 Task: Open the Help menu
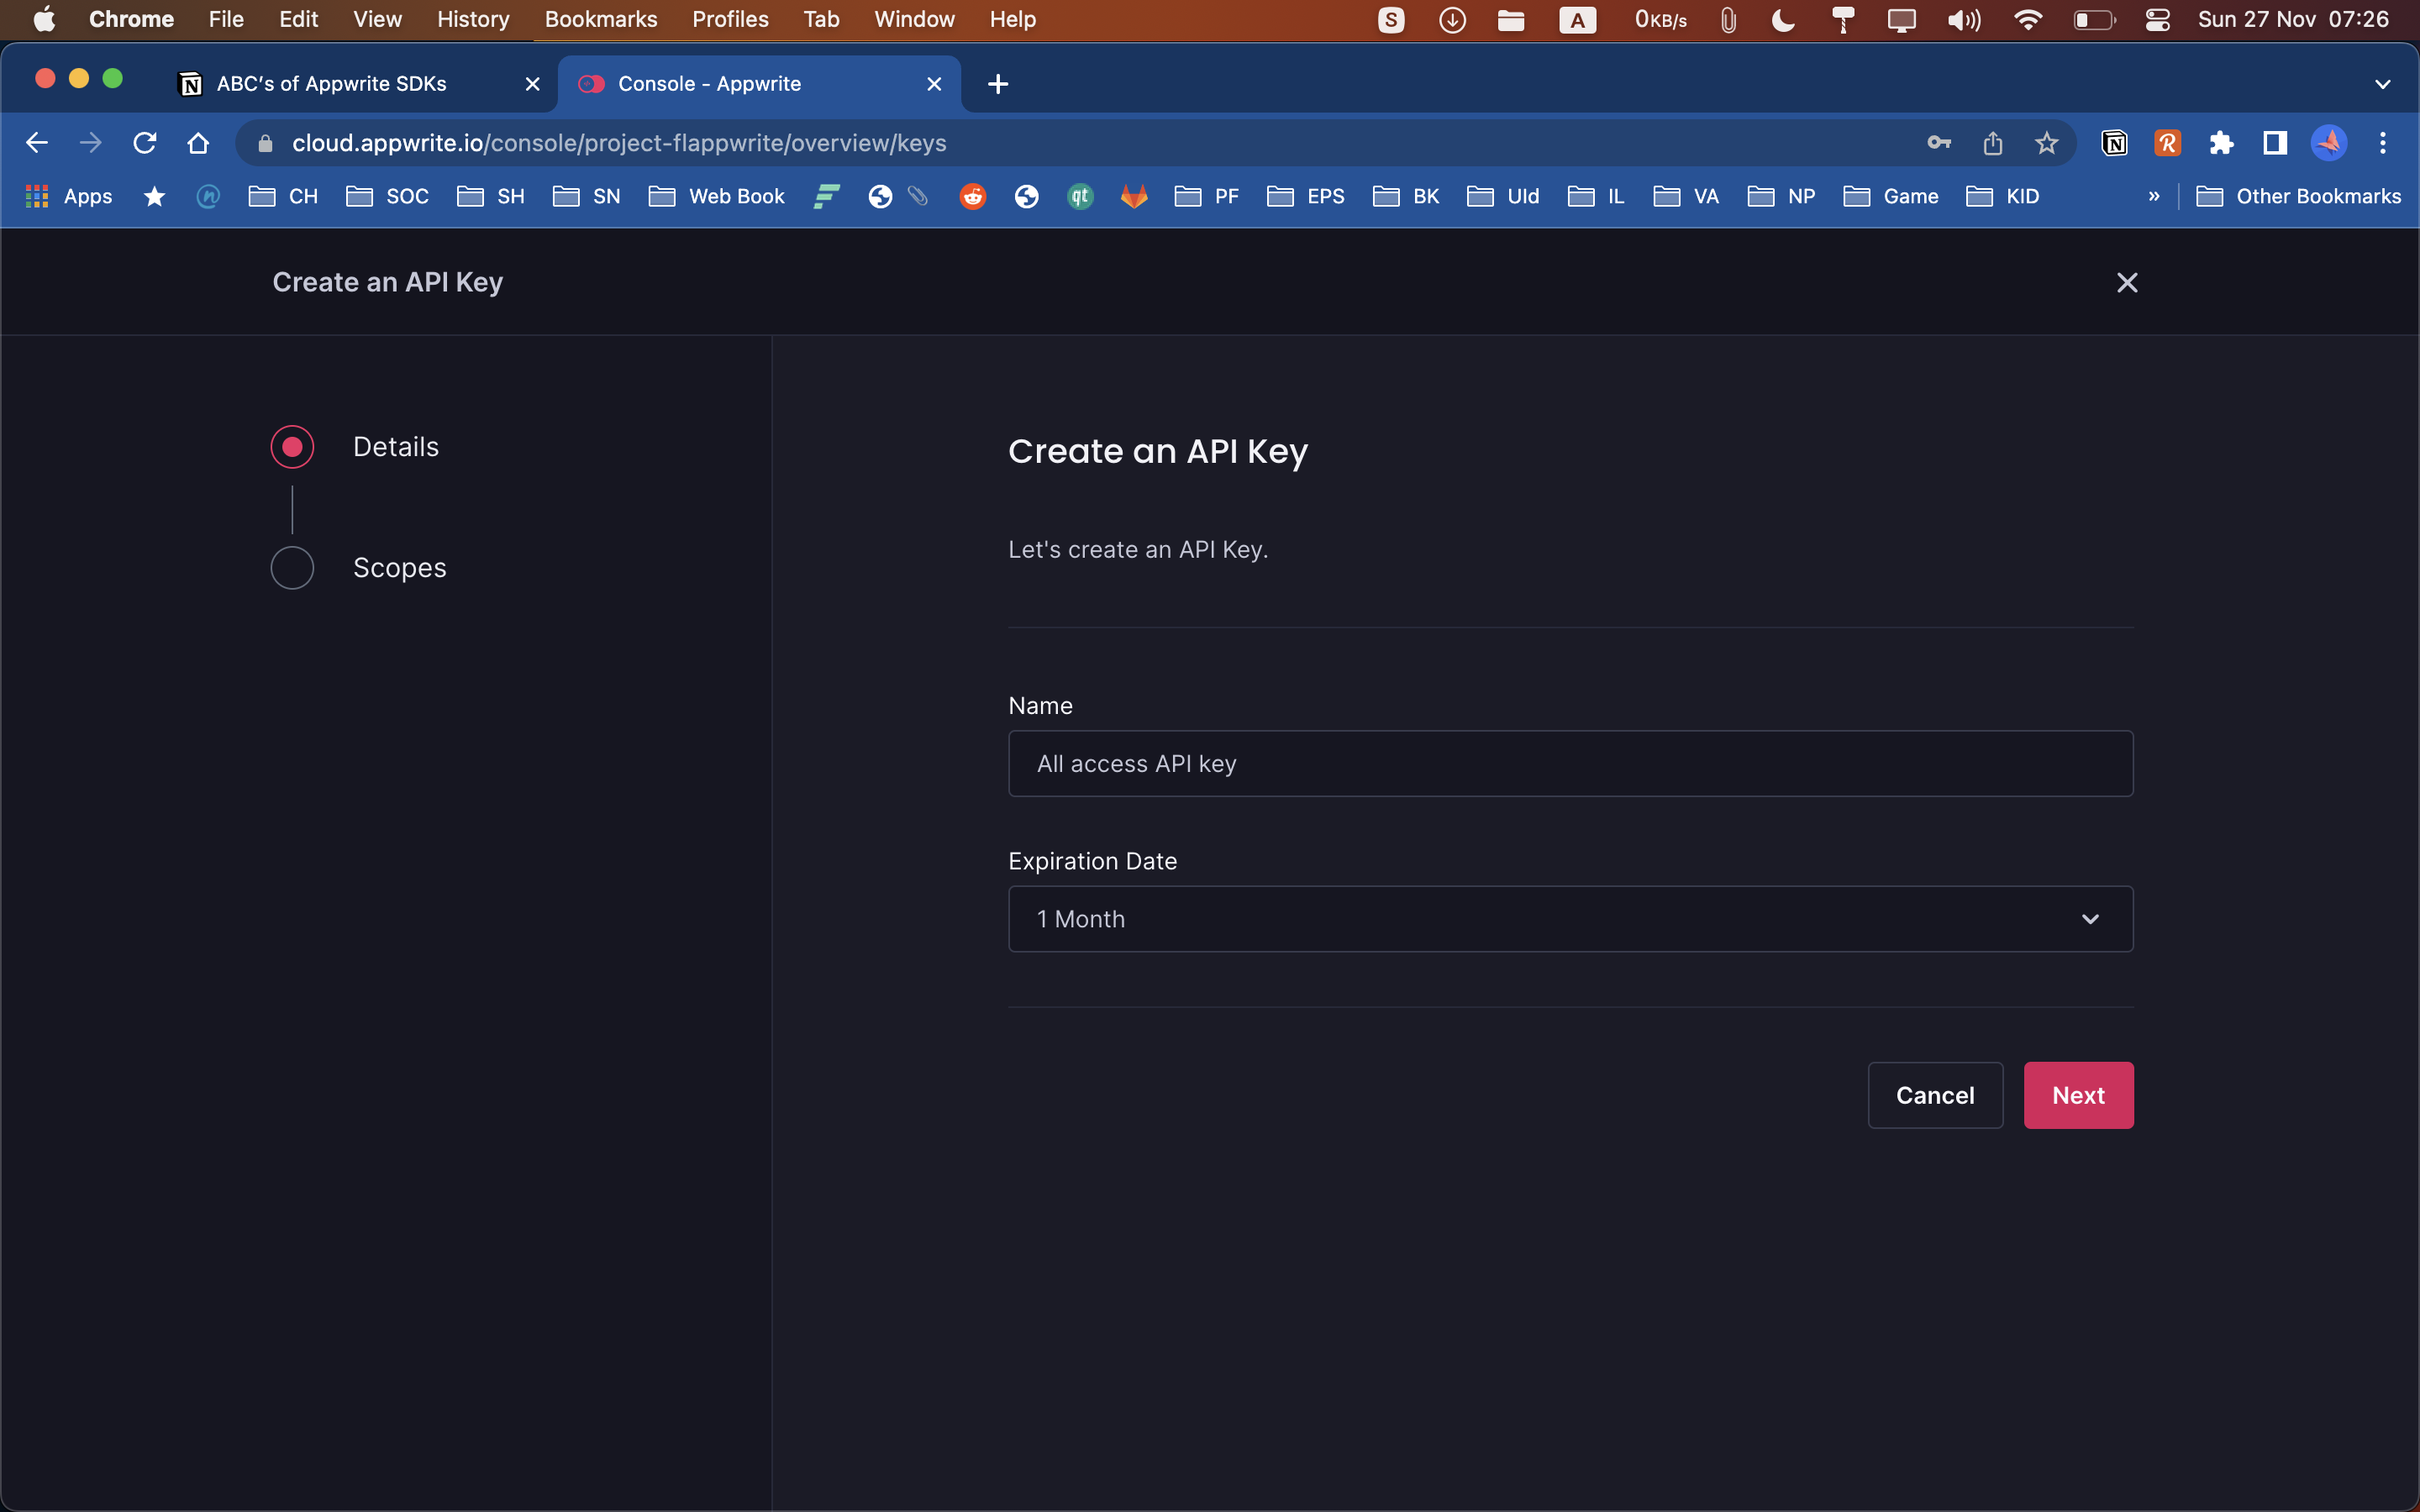click(1012, 19)
